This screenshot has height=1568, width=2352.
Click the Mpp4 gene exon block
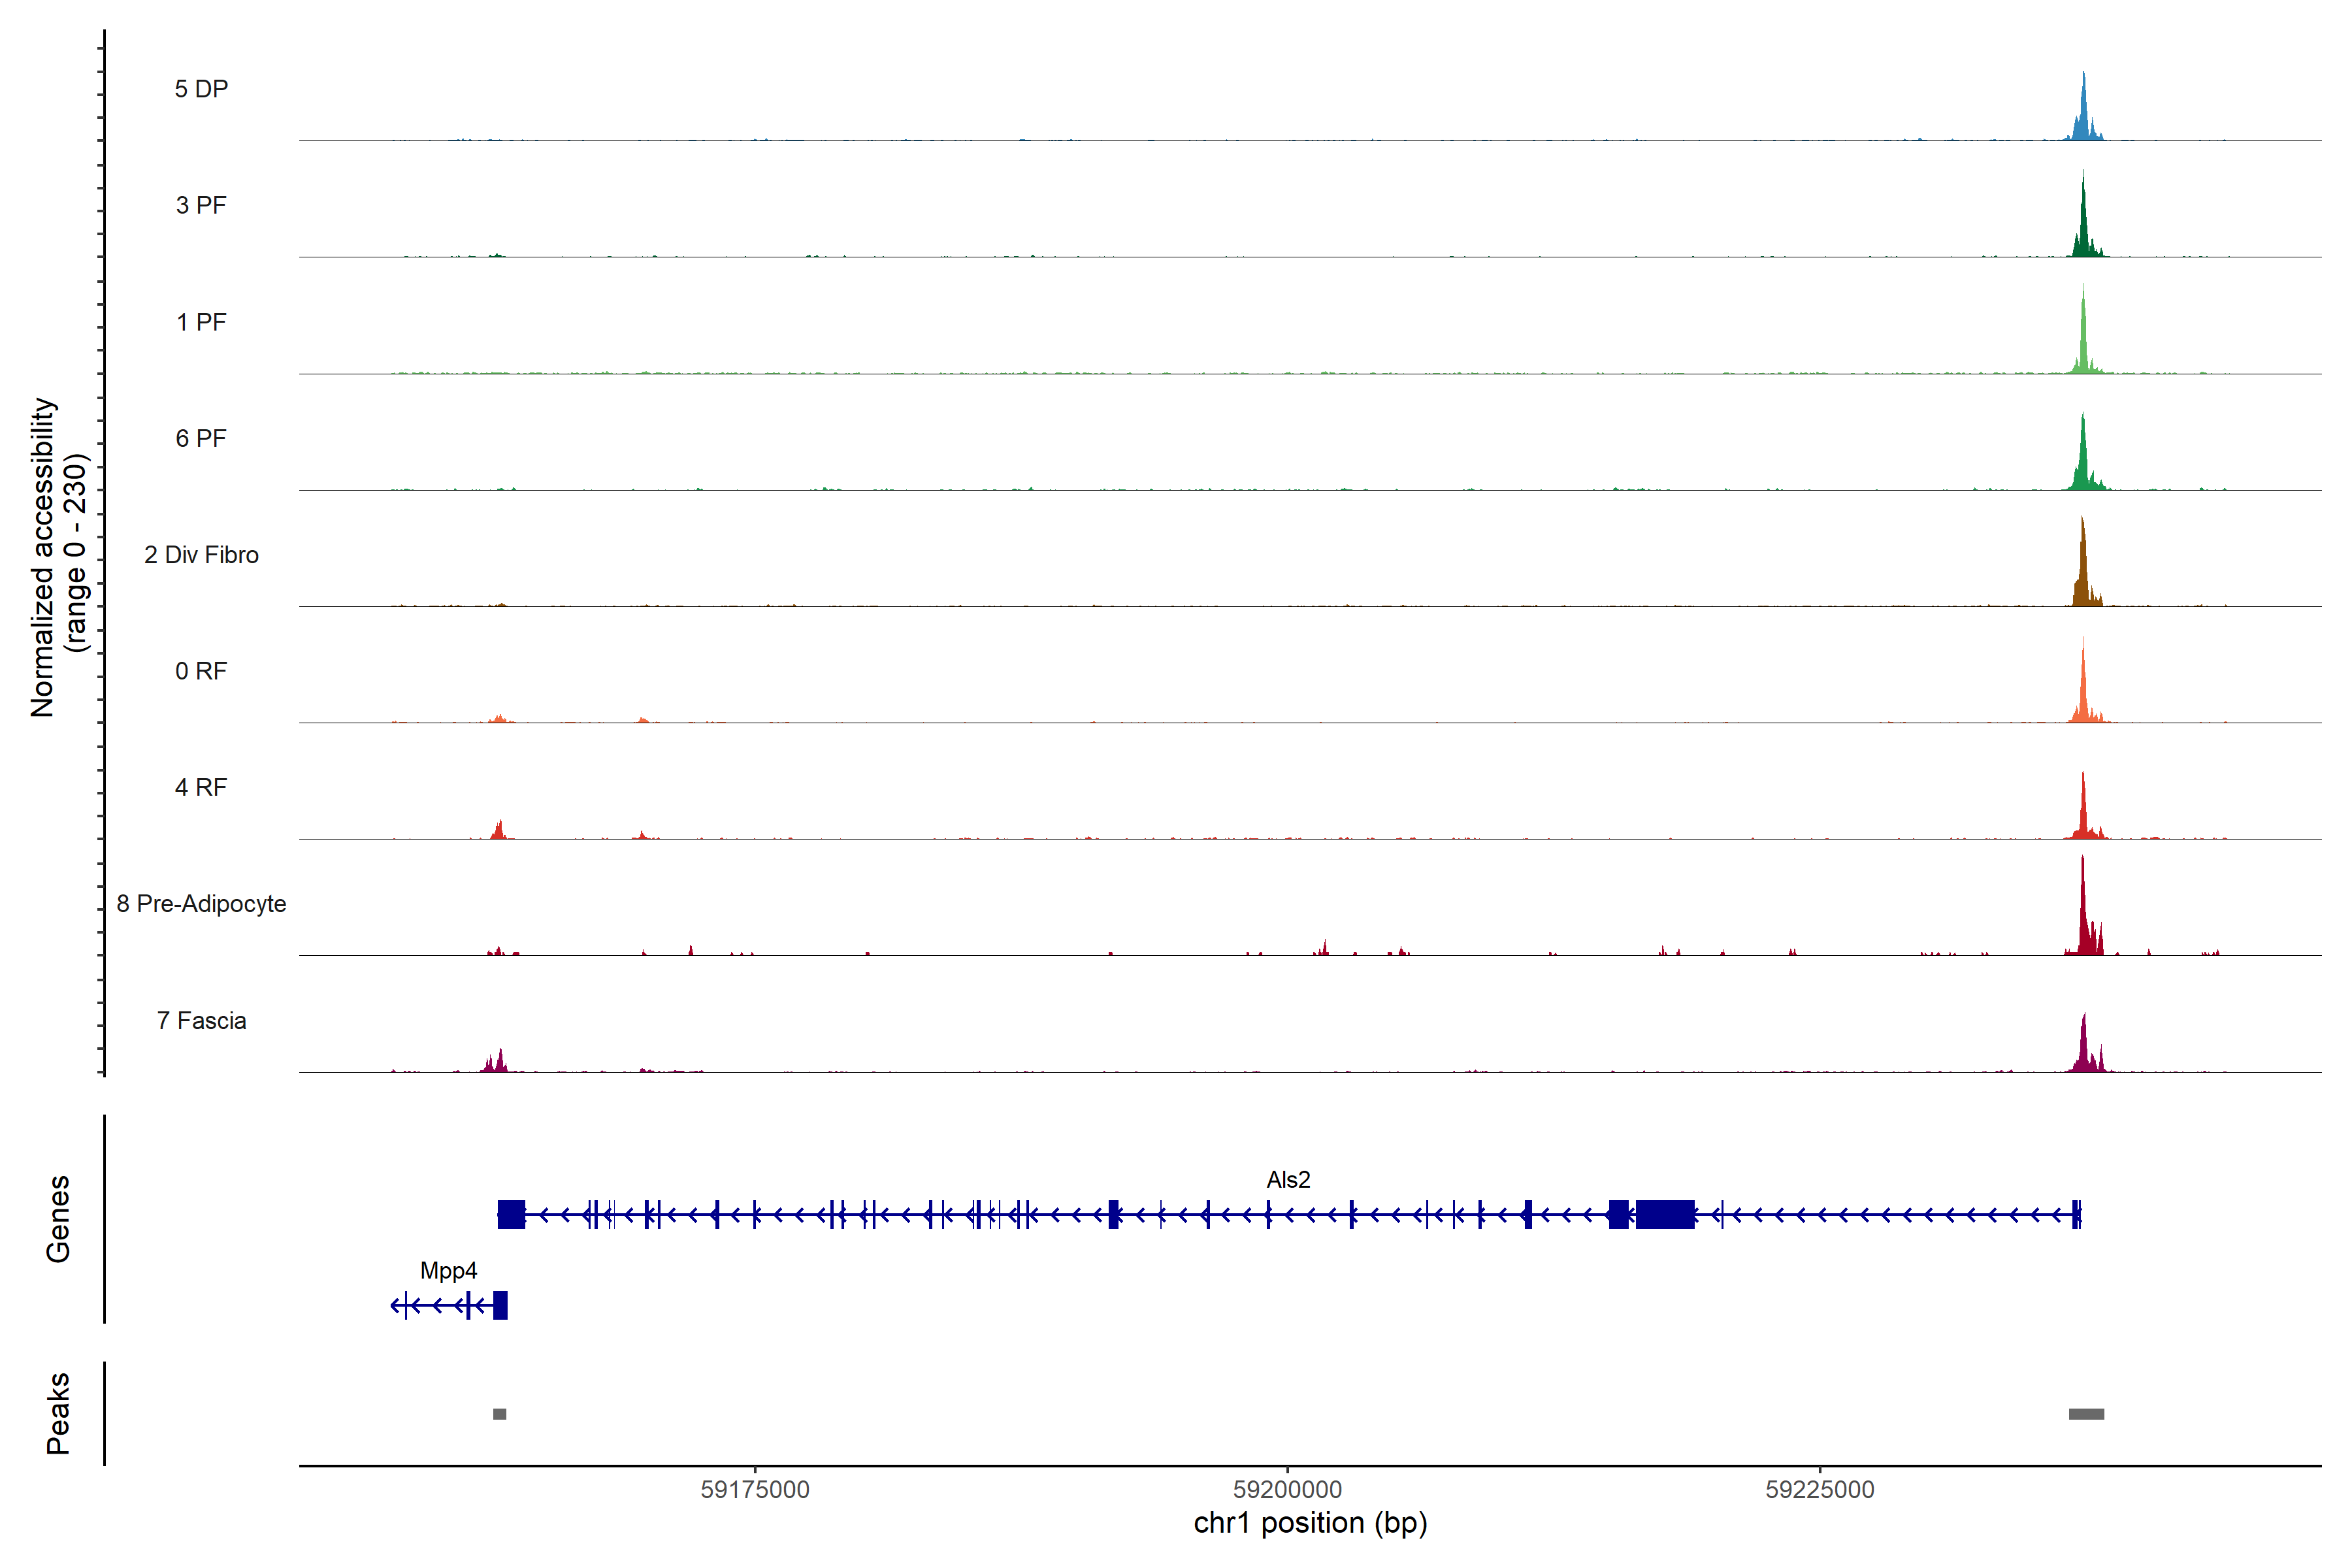point(500,1305)
